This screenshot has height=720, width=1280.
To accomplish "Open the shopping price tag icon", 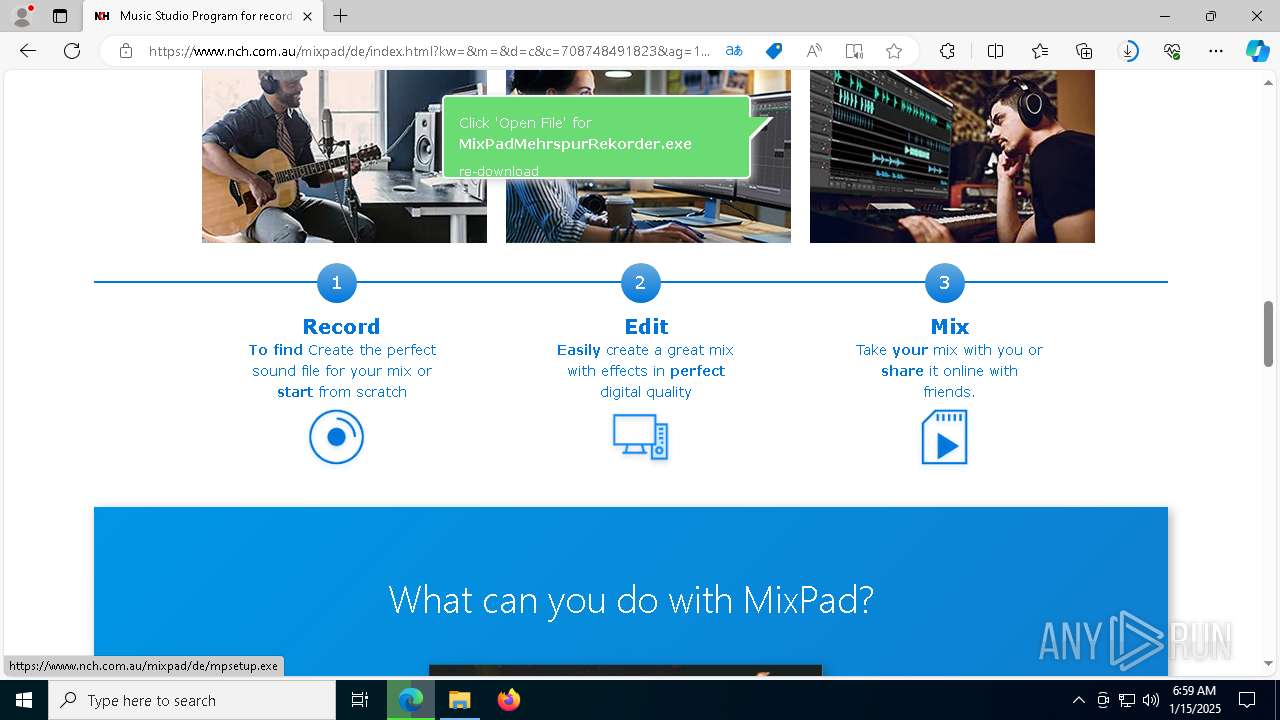I will (x=774, y=51).
